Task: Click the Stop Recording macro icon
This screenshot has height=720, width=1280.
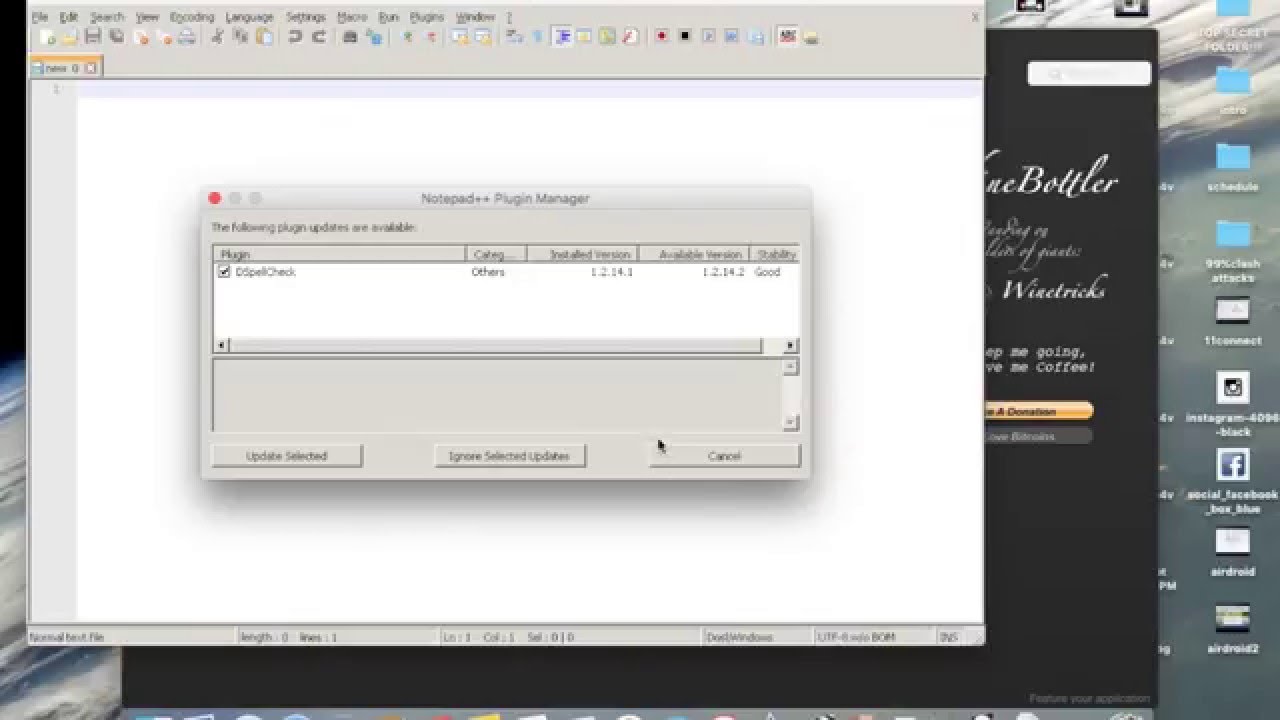Action: click(685, 37)
